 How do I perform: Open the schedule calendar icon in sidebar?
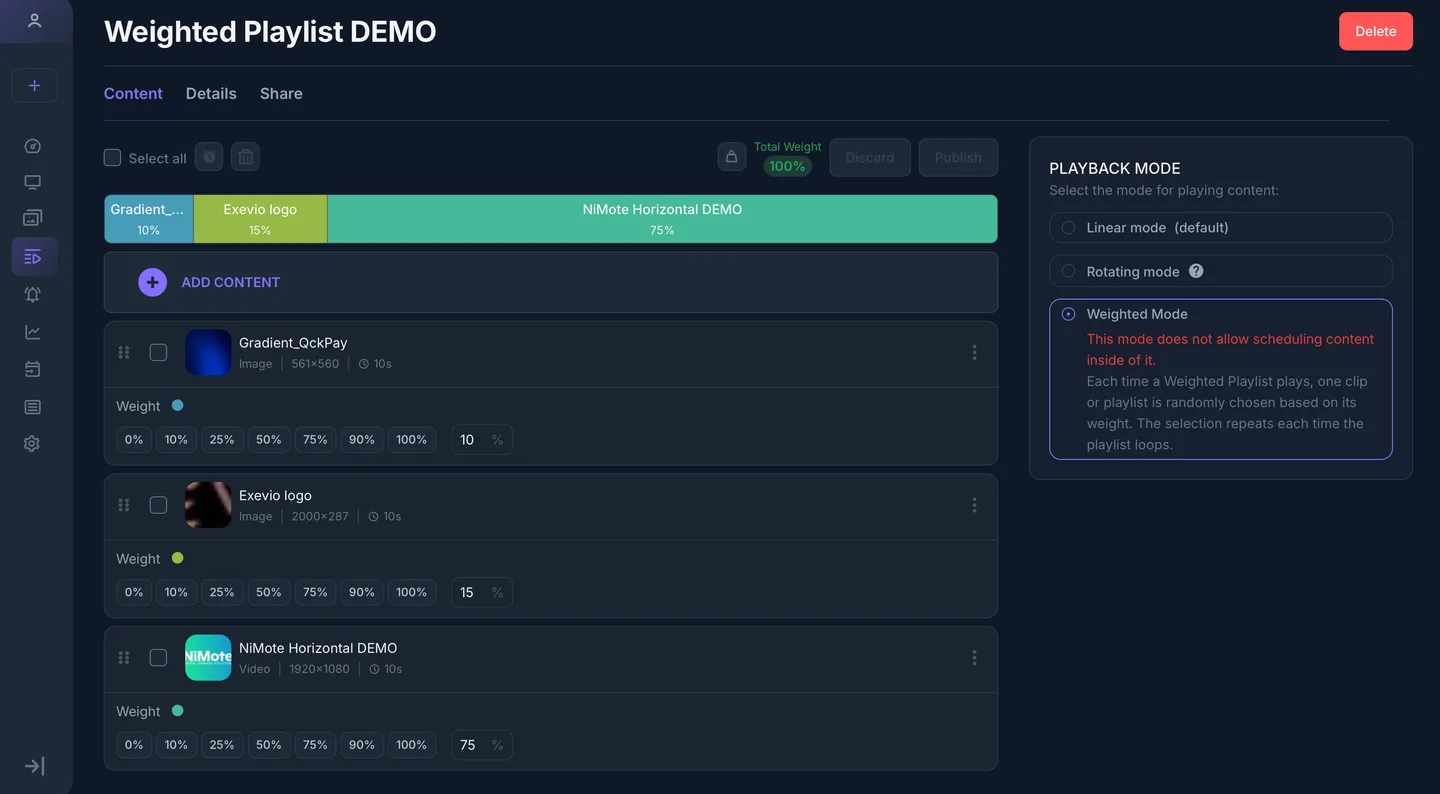click(33, 370)
